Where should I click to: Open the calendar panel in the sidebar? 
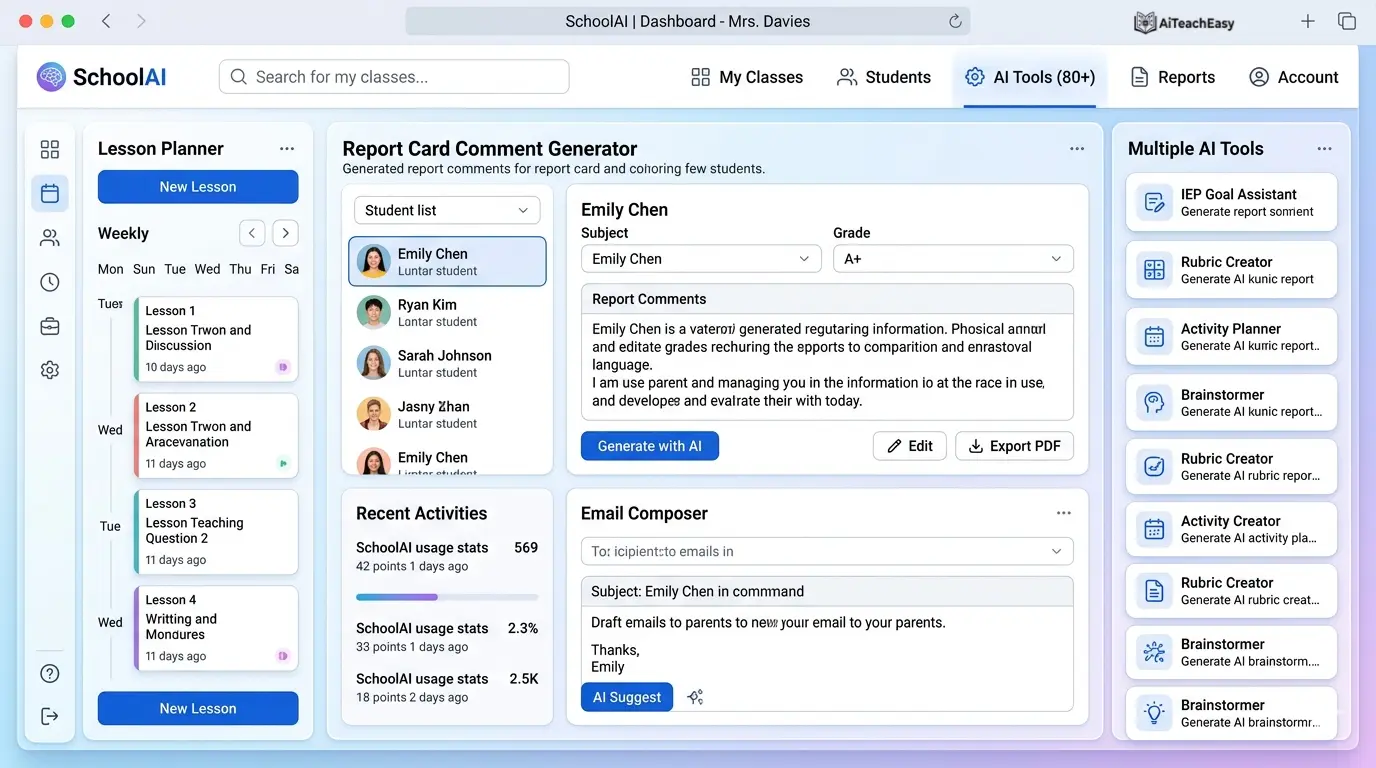coord(50,193)
